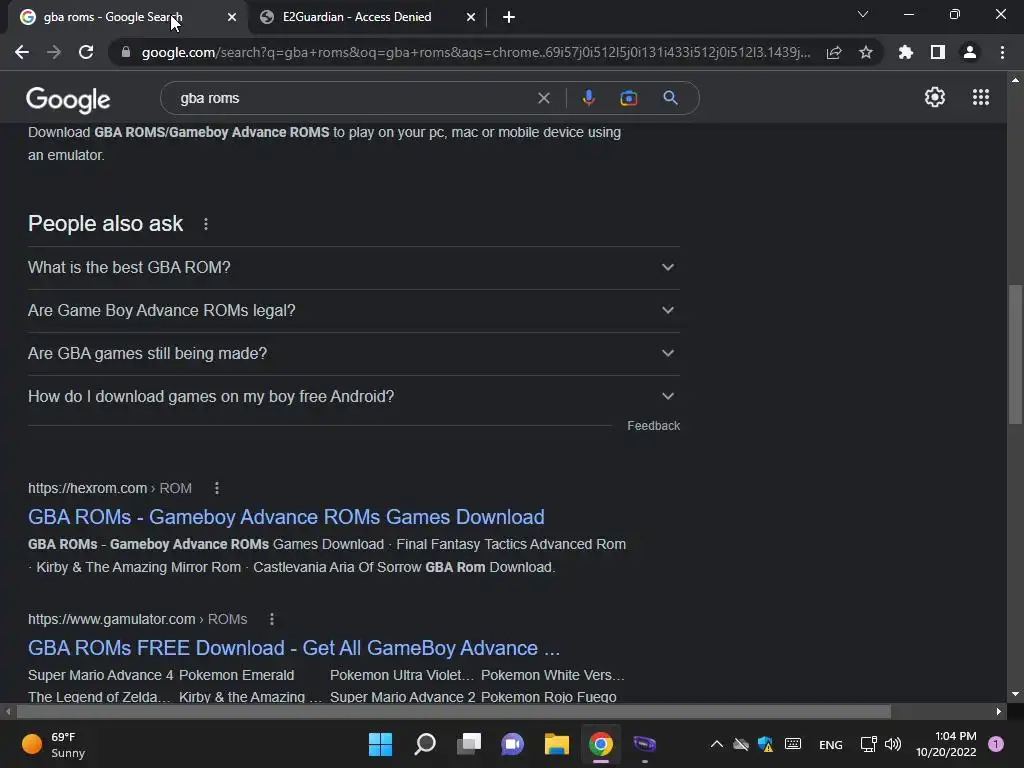The height and width of the screenshot is (768, 1024).
Task: Open Google quick settings gear
Action: click(x=935, y=97)
